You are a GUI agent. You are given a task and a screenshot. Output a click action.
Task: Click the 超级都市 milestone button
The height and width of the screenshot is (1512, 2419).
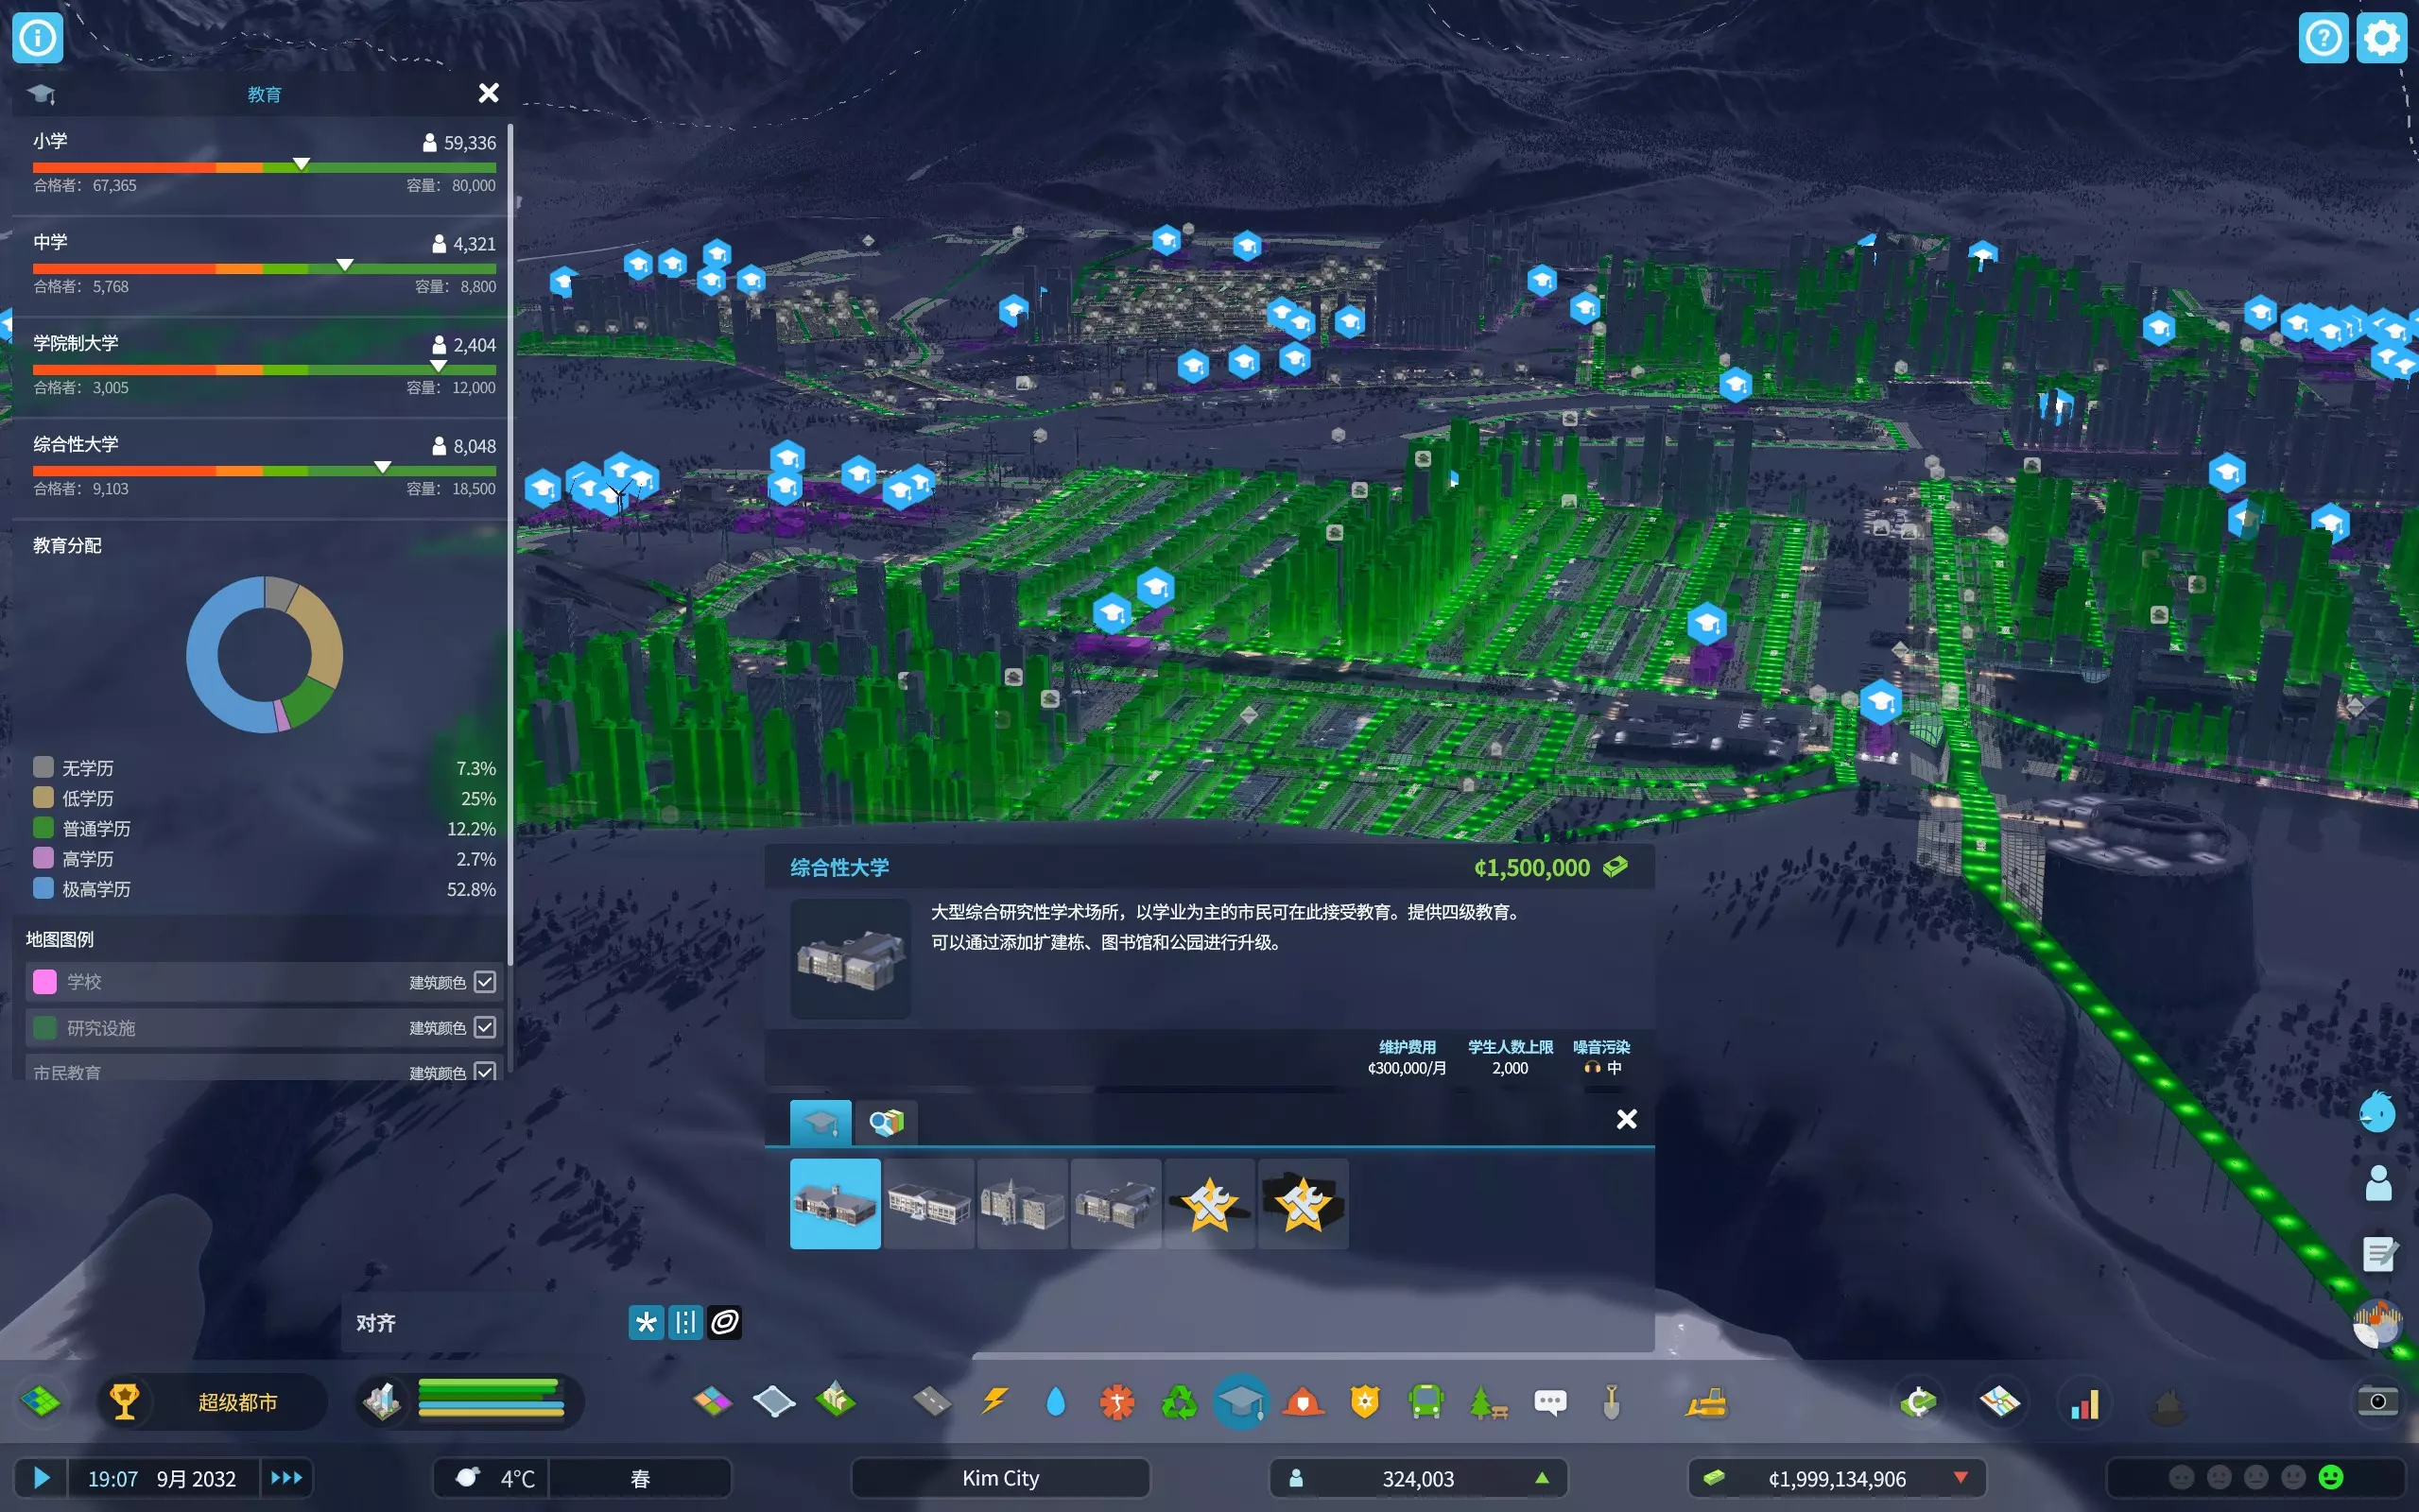236,1402
